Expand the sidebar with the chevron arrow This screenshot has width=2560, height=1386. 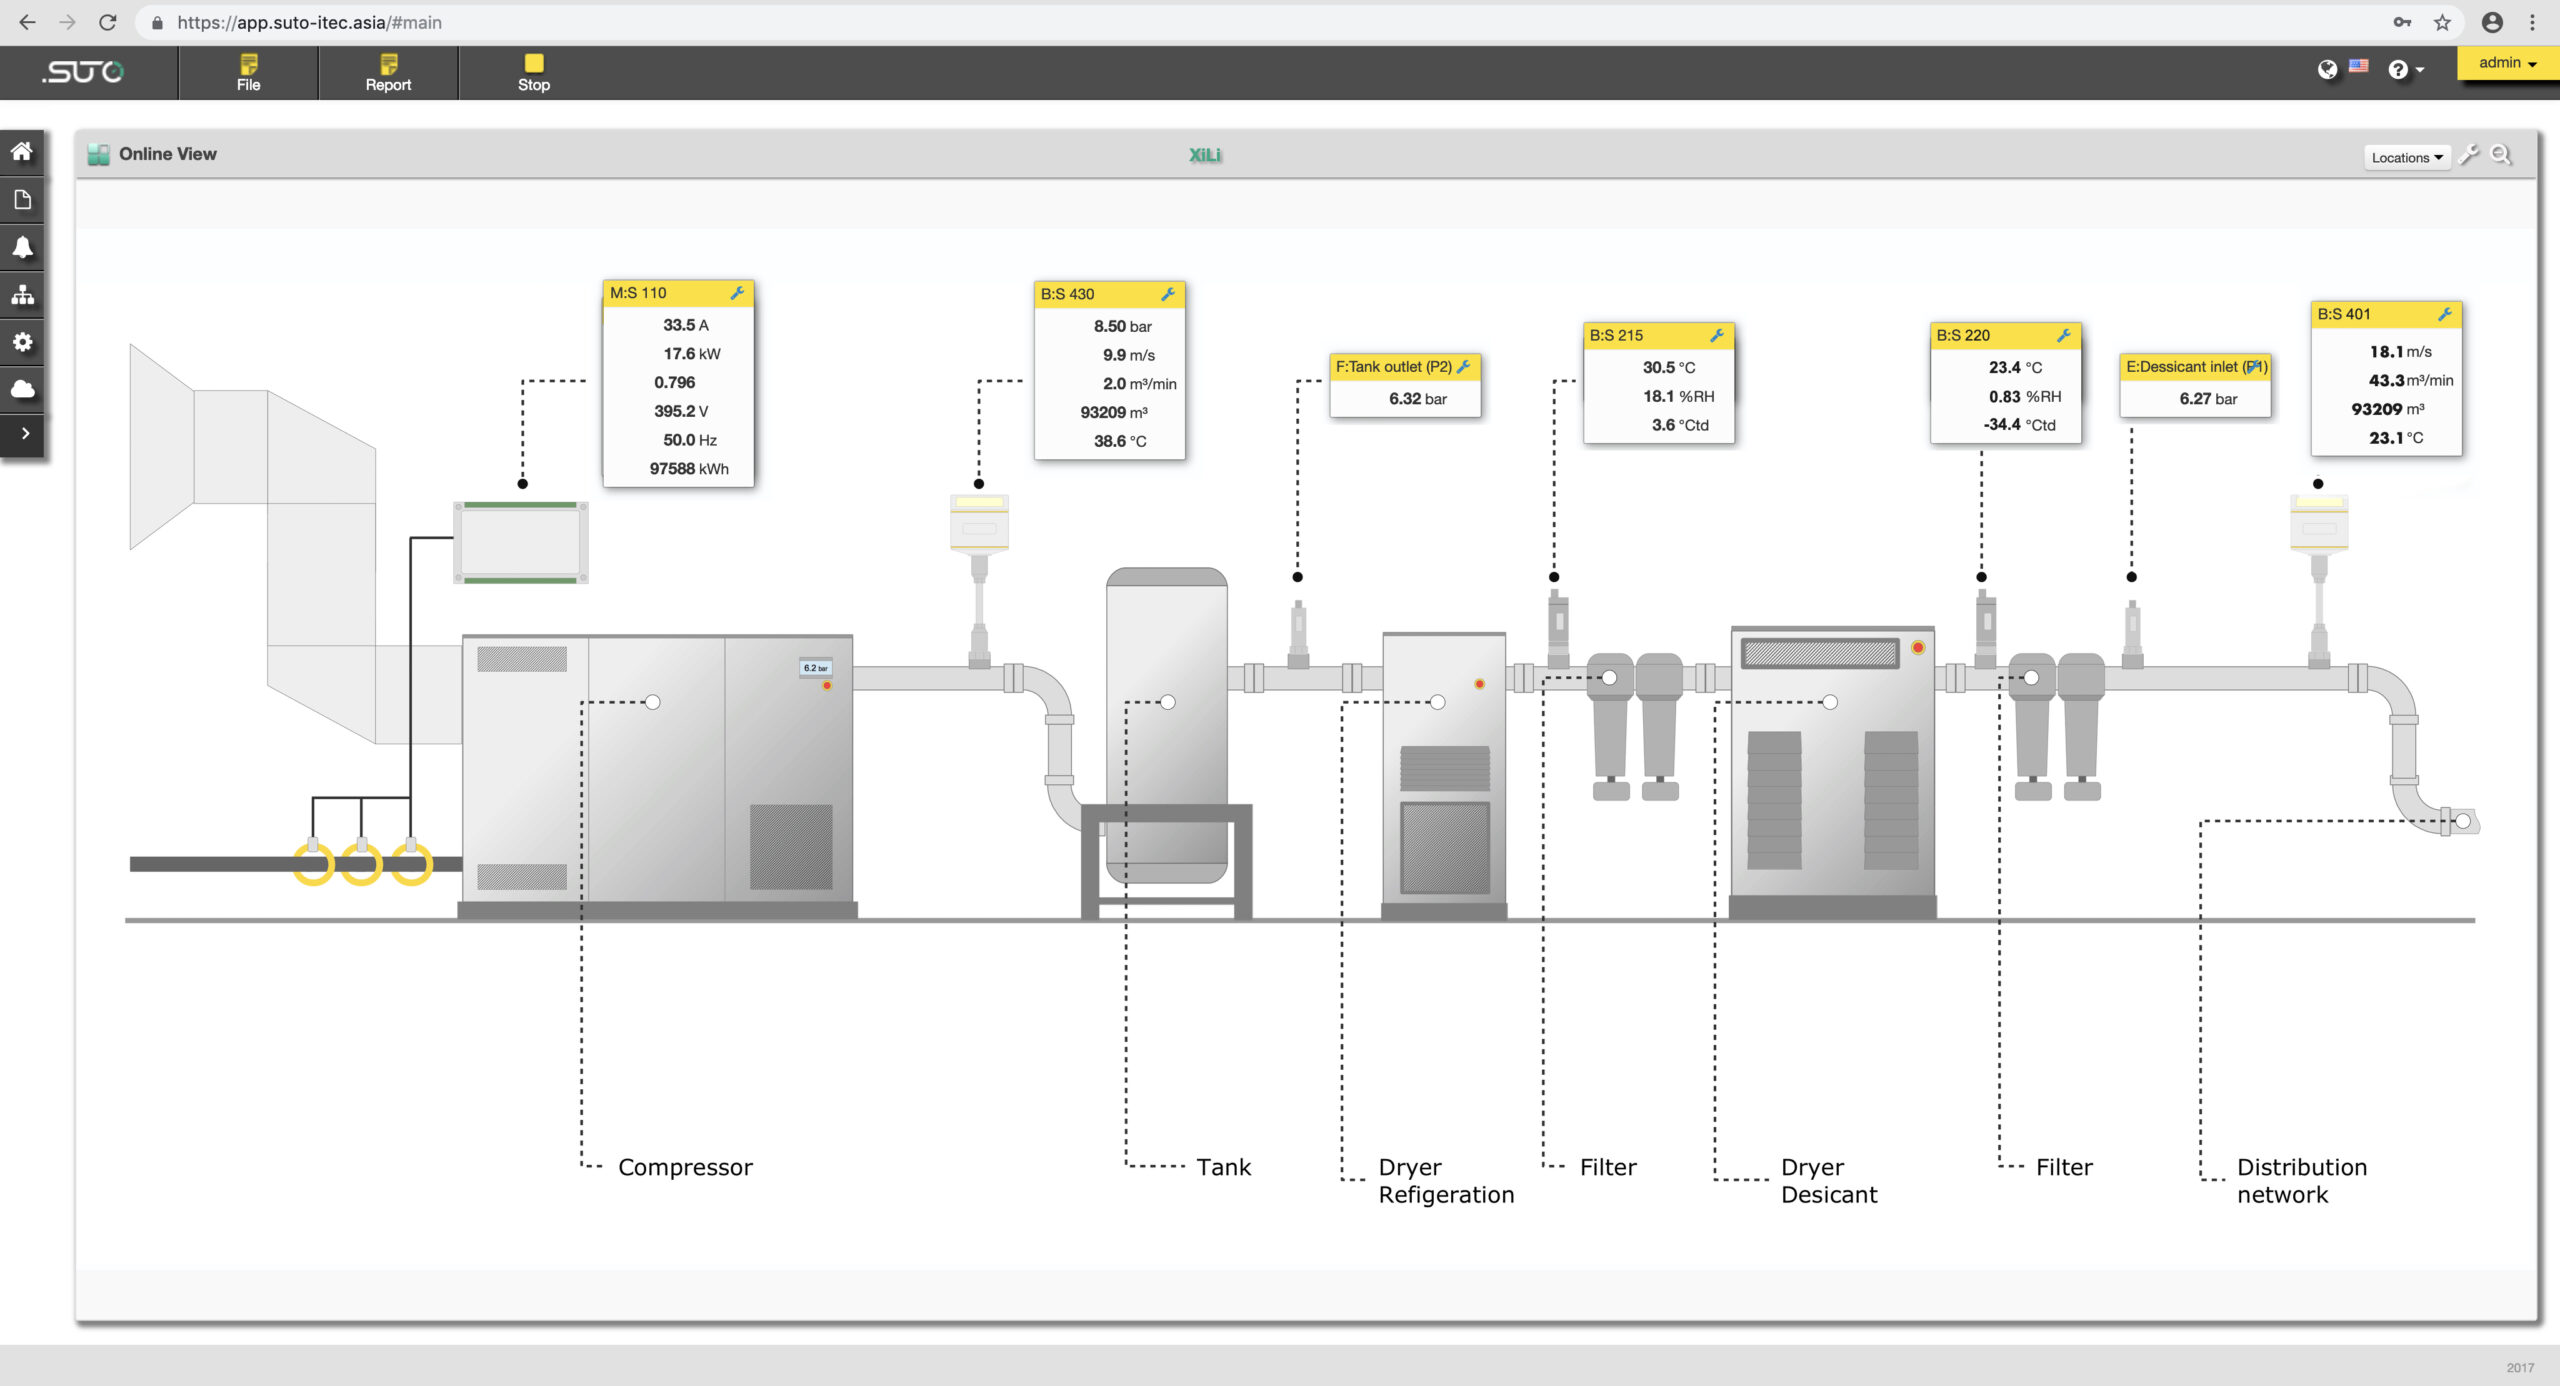[24, 434]
